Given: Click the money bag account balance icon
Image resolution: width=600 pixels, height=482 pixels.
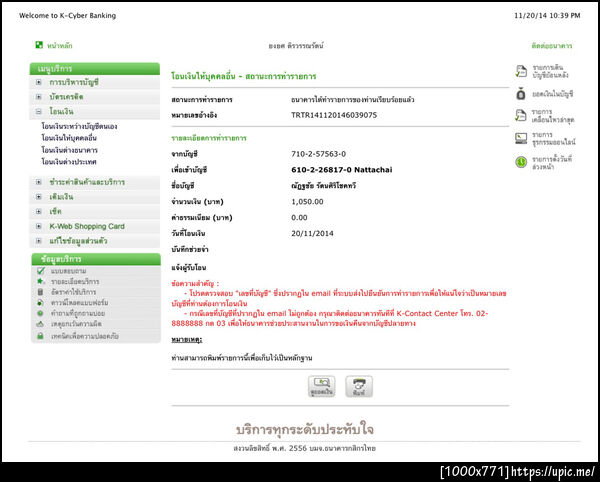Looking at the screenshot, I should coord(521,94).
